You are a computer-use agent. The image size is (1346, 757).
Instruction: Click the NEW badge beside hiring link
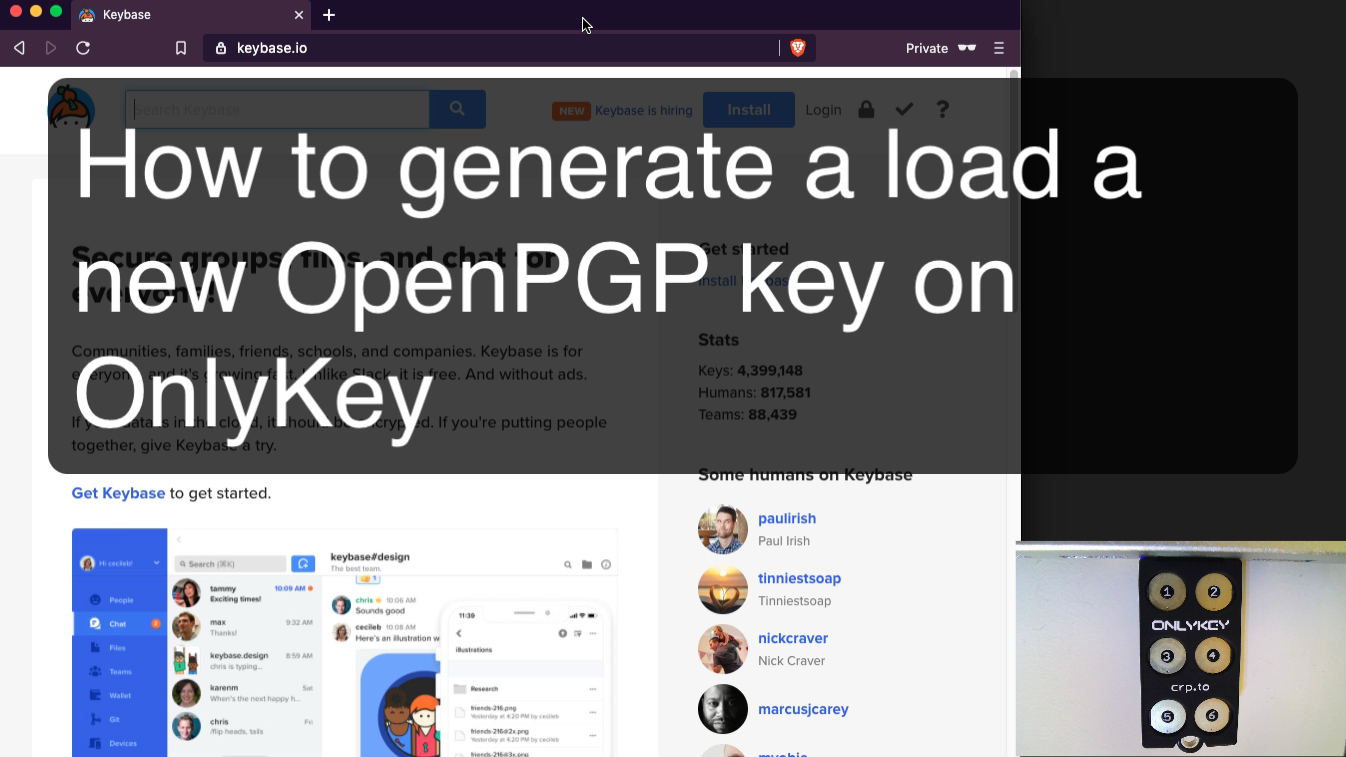[x=572, y=111]
